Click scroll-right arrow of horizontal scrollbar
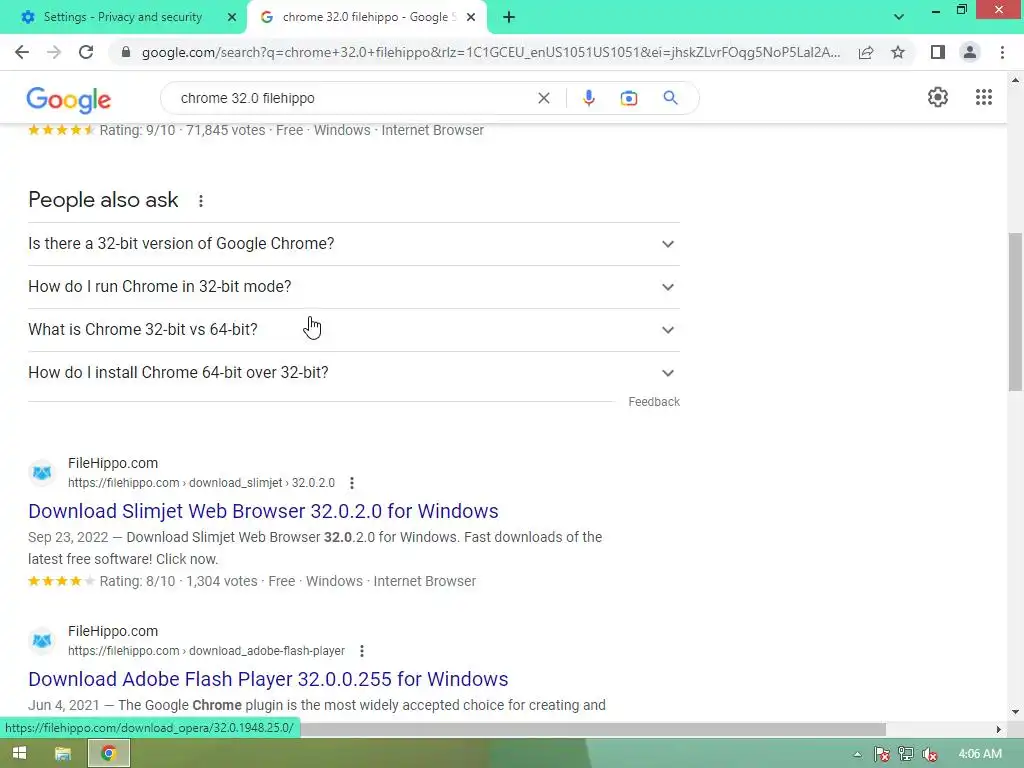This screenshot has width=1024, height=768. point(998,729)
